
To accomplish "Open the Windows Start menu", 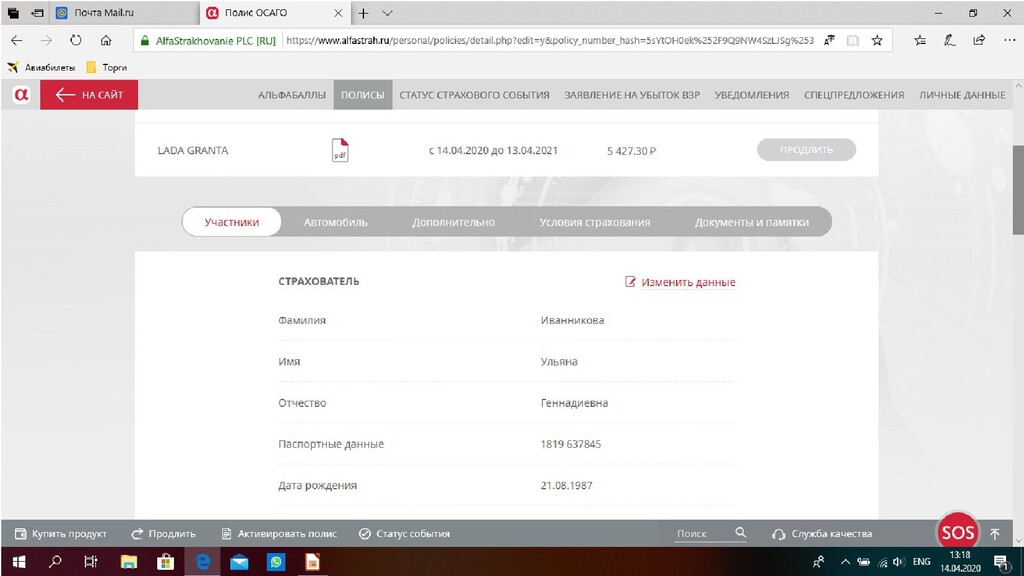I will [x=19, y=562].
